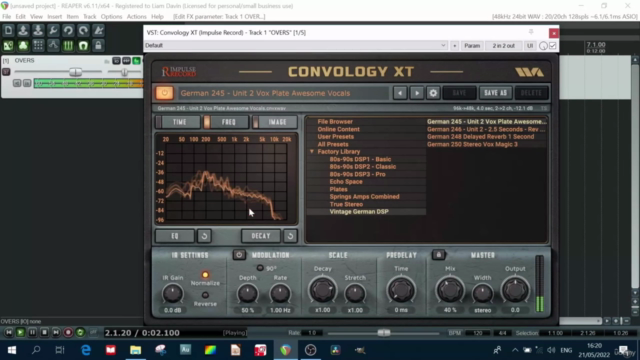Toggle Convology XT power bypass button
The width and height of the screenshot is (640, 360).
tap(164, 93)
